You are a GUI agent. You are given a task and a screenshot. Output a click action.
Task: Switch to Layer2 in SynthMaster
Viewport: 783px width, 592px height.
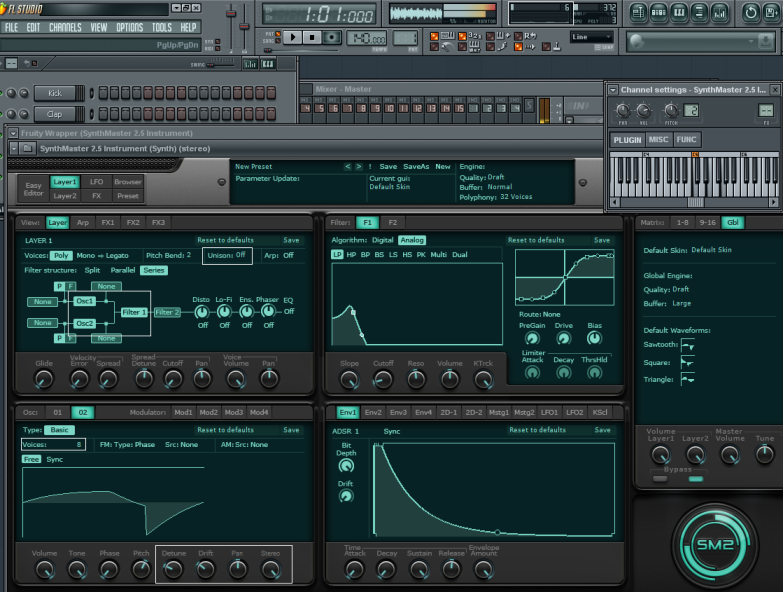pos(65,196)
